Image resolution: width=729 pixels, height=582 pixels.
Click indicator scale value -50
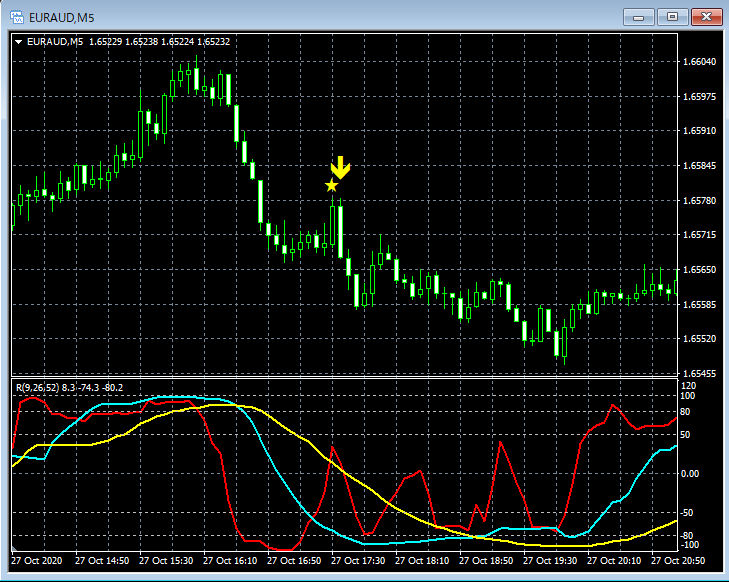pyautogui.click(x=687, y=513)
